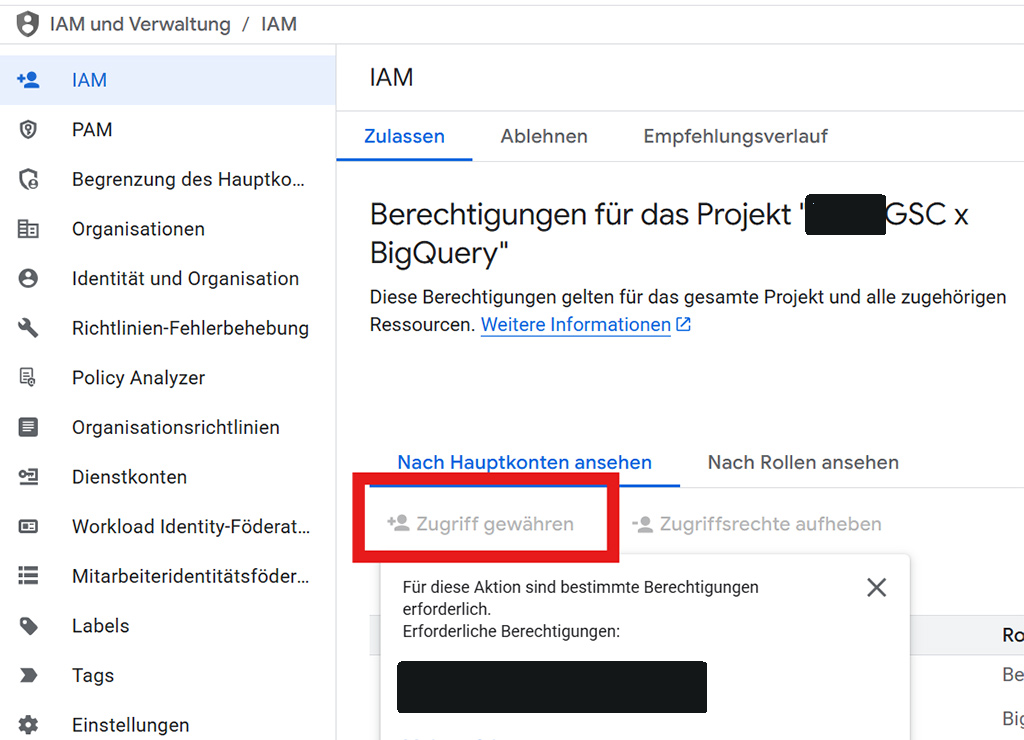Select Nach Rollen ansehen tab
Viewport: 1024px width, 740px height.
point(803,462)
